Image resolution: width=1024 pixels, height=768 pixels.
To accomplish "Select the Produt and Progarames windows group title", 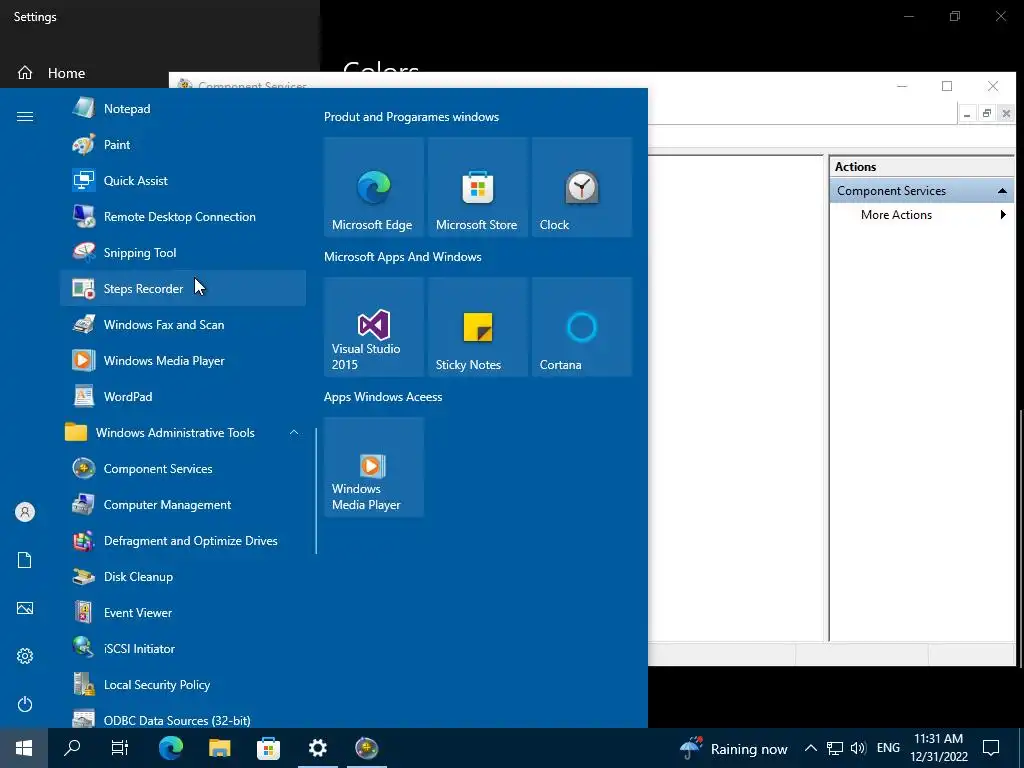I will 411,117.
